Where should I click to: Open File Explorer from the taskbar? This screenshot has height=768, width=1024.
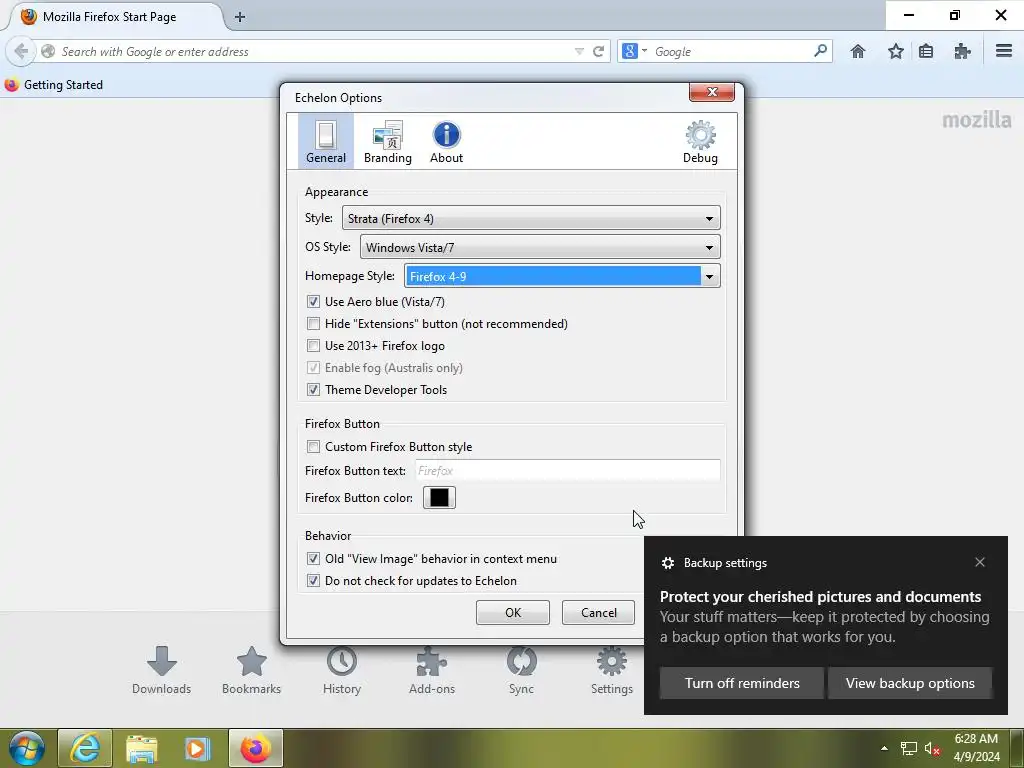point(142,748)
